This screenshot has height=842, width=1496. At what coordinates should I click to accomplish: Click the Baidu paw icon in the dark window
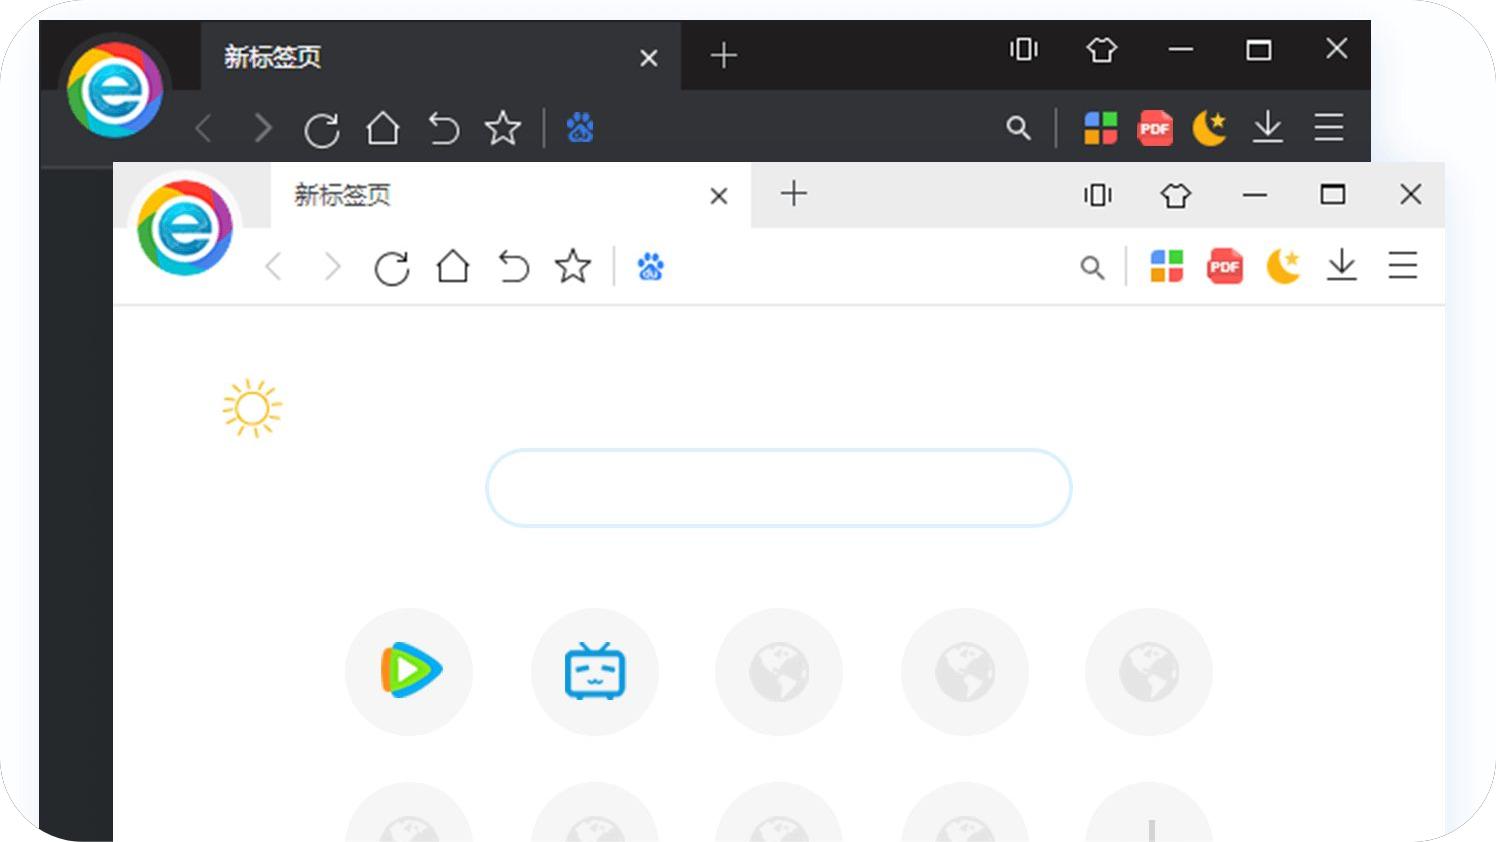pos(581,128)
